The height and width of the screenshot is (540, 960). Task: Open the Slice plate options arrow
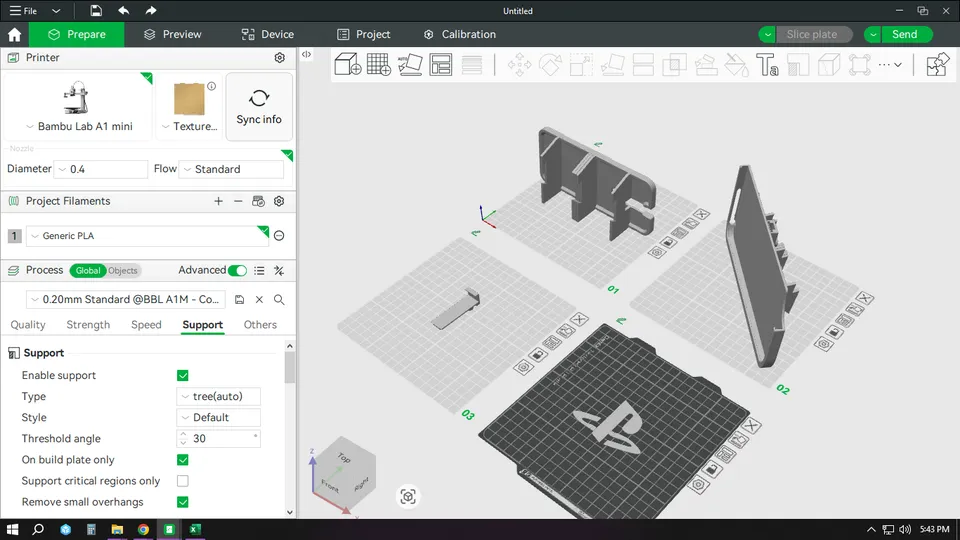coord(767,34)
